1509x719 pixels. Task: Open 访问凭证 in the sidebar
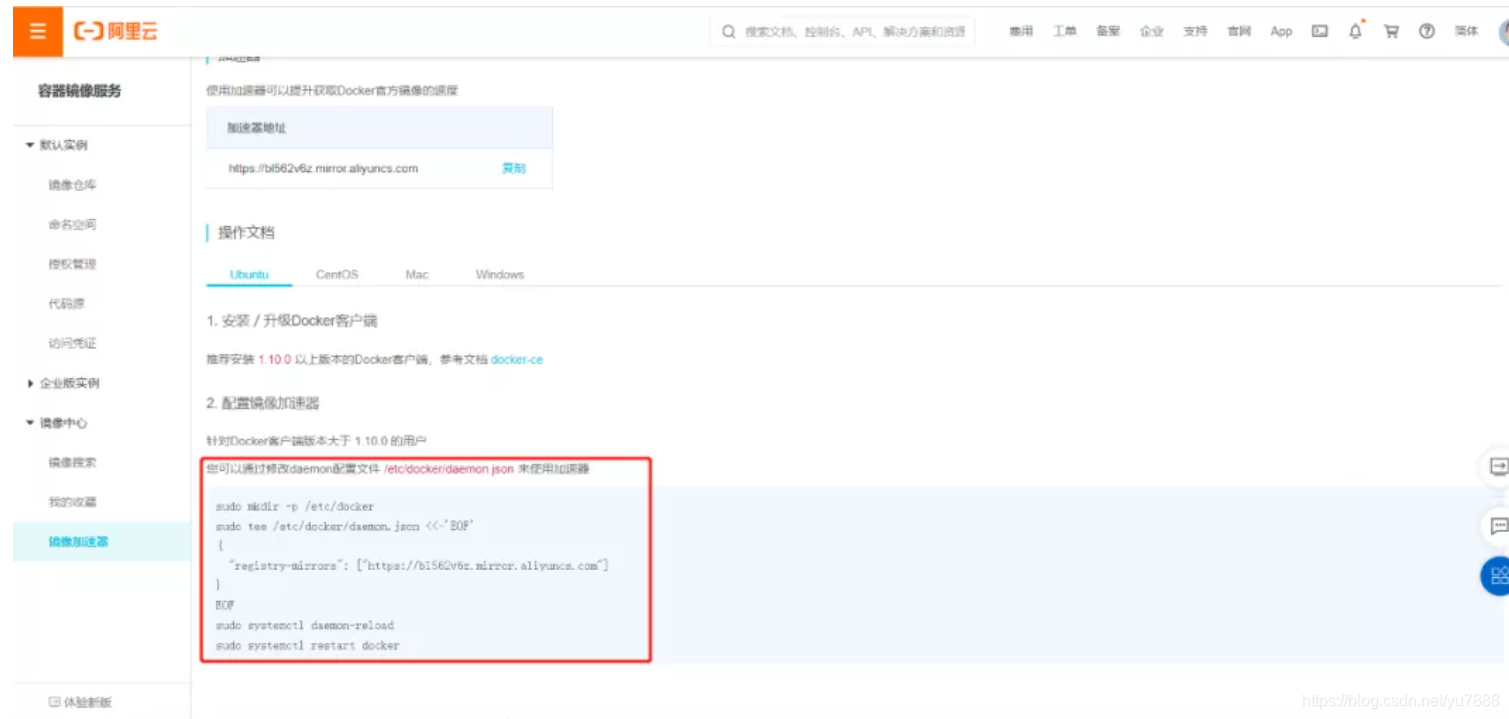[72, 344]
